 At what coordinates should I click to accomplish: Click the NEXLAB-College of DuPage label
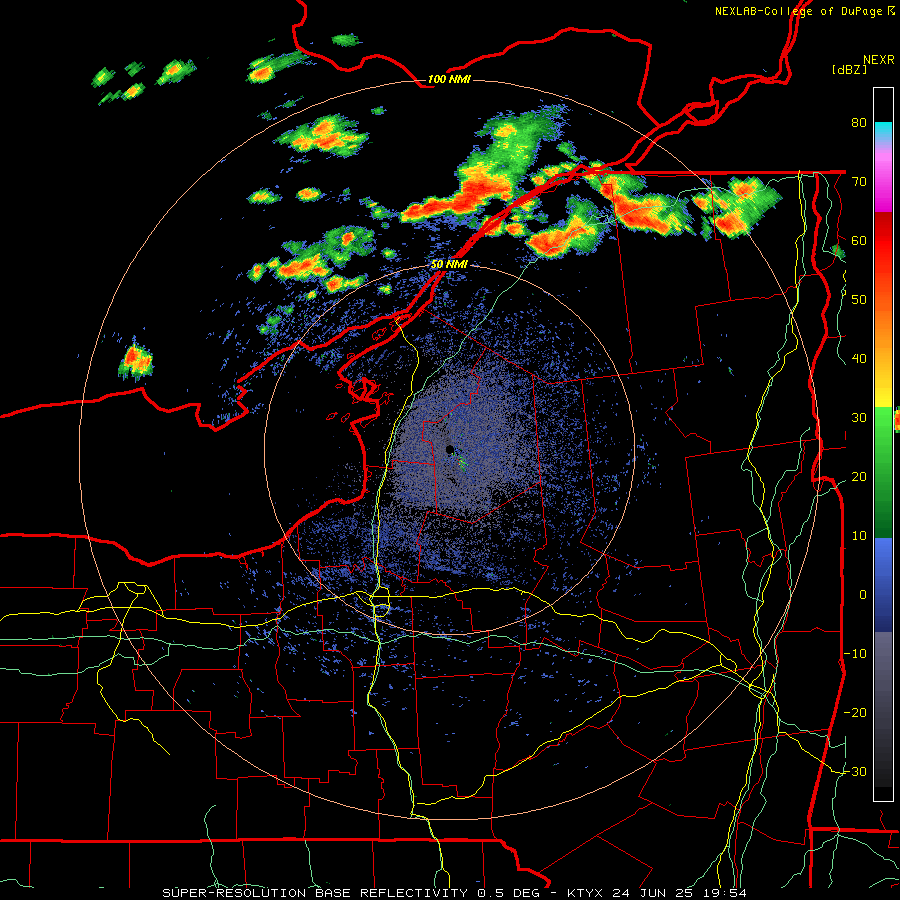tap(798, 11)
